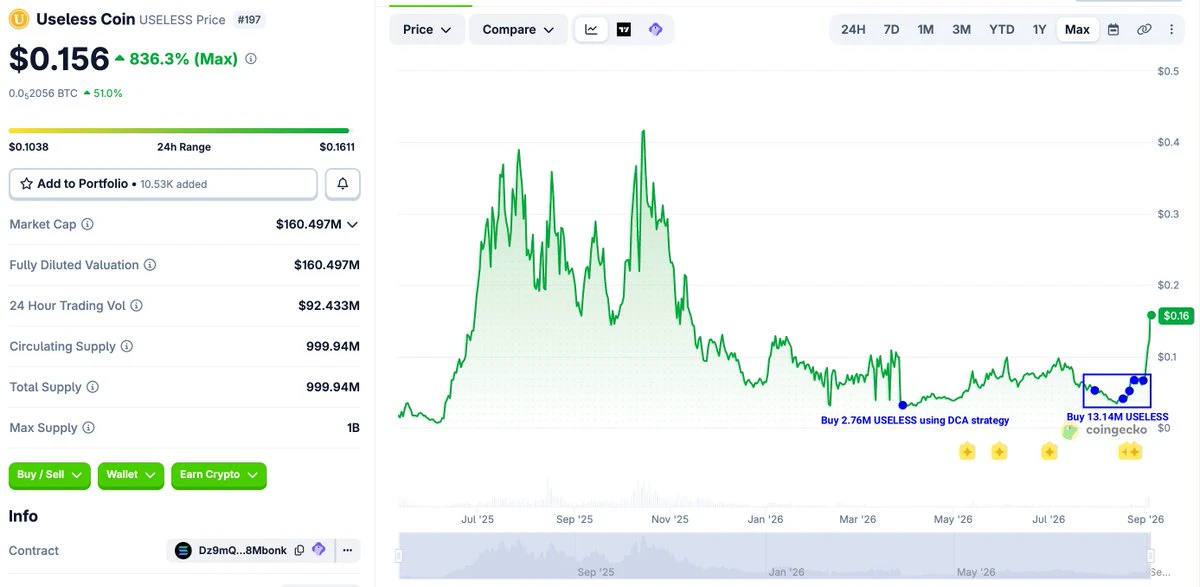Click the purple diamond chart icon
1200x587 pixels.
656,29
